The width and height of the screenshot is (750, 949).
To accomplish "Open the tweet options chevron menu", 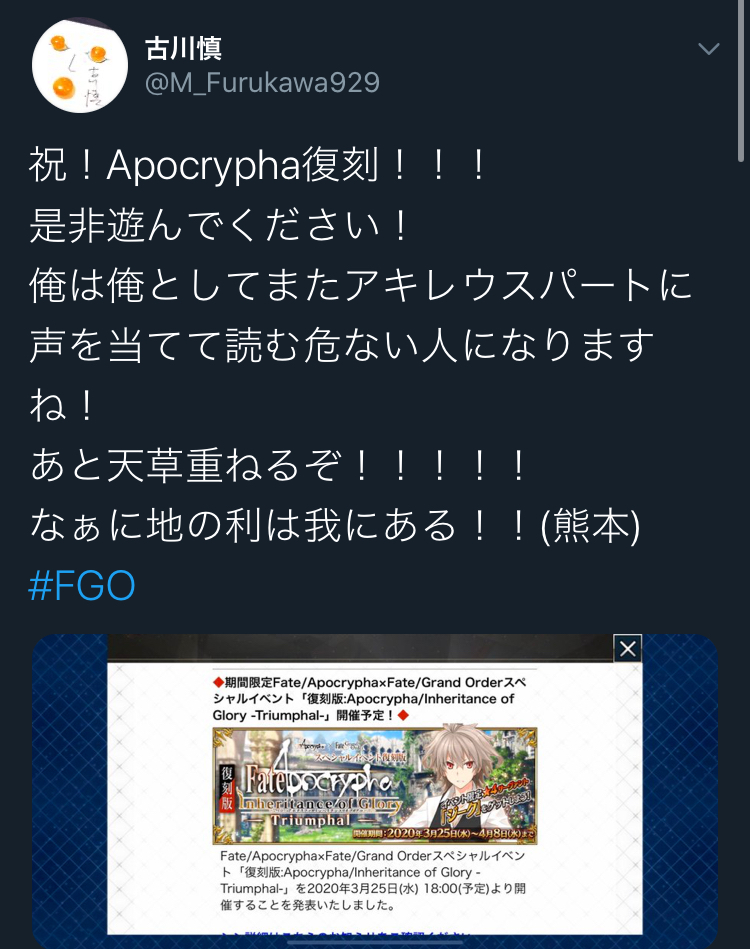I will [x=708, y=48].
